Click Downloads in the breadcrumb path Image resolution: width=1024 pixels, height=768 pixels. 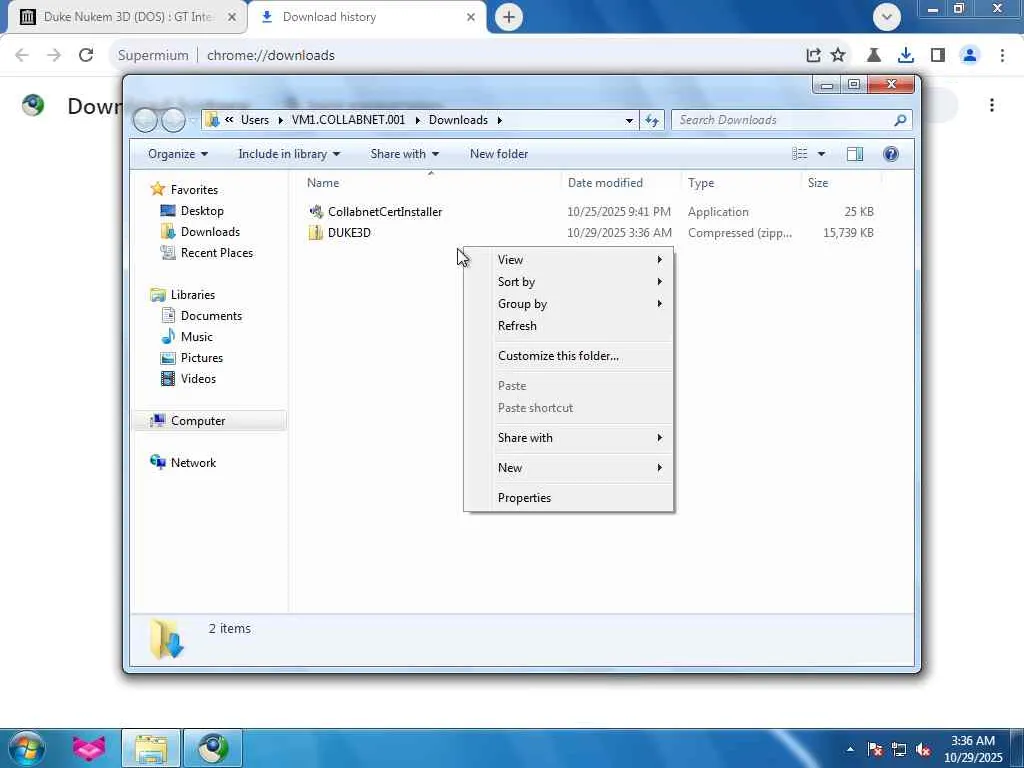(x=458, y=120)
